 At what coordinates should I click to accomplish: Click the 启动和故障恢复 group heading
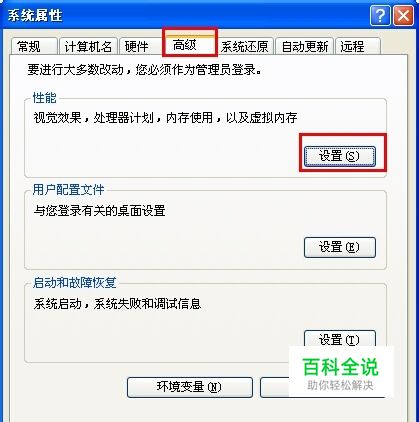tap(74, 283)
